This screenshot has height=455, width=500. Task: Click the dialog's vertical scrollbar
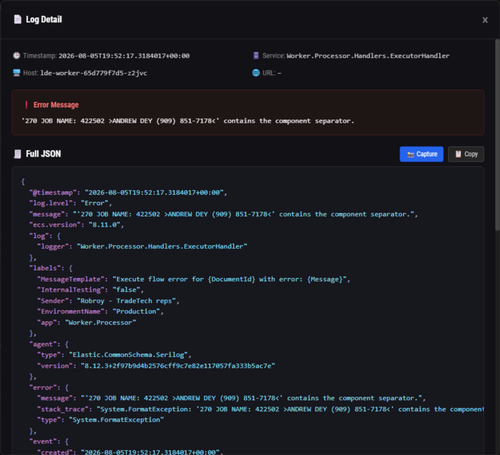coord(497,135)
